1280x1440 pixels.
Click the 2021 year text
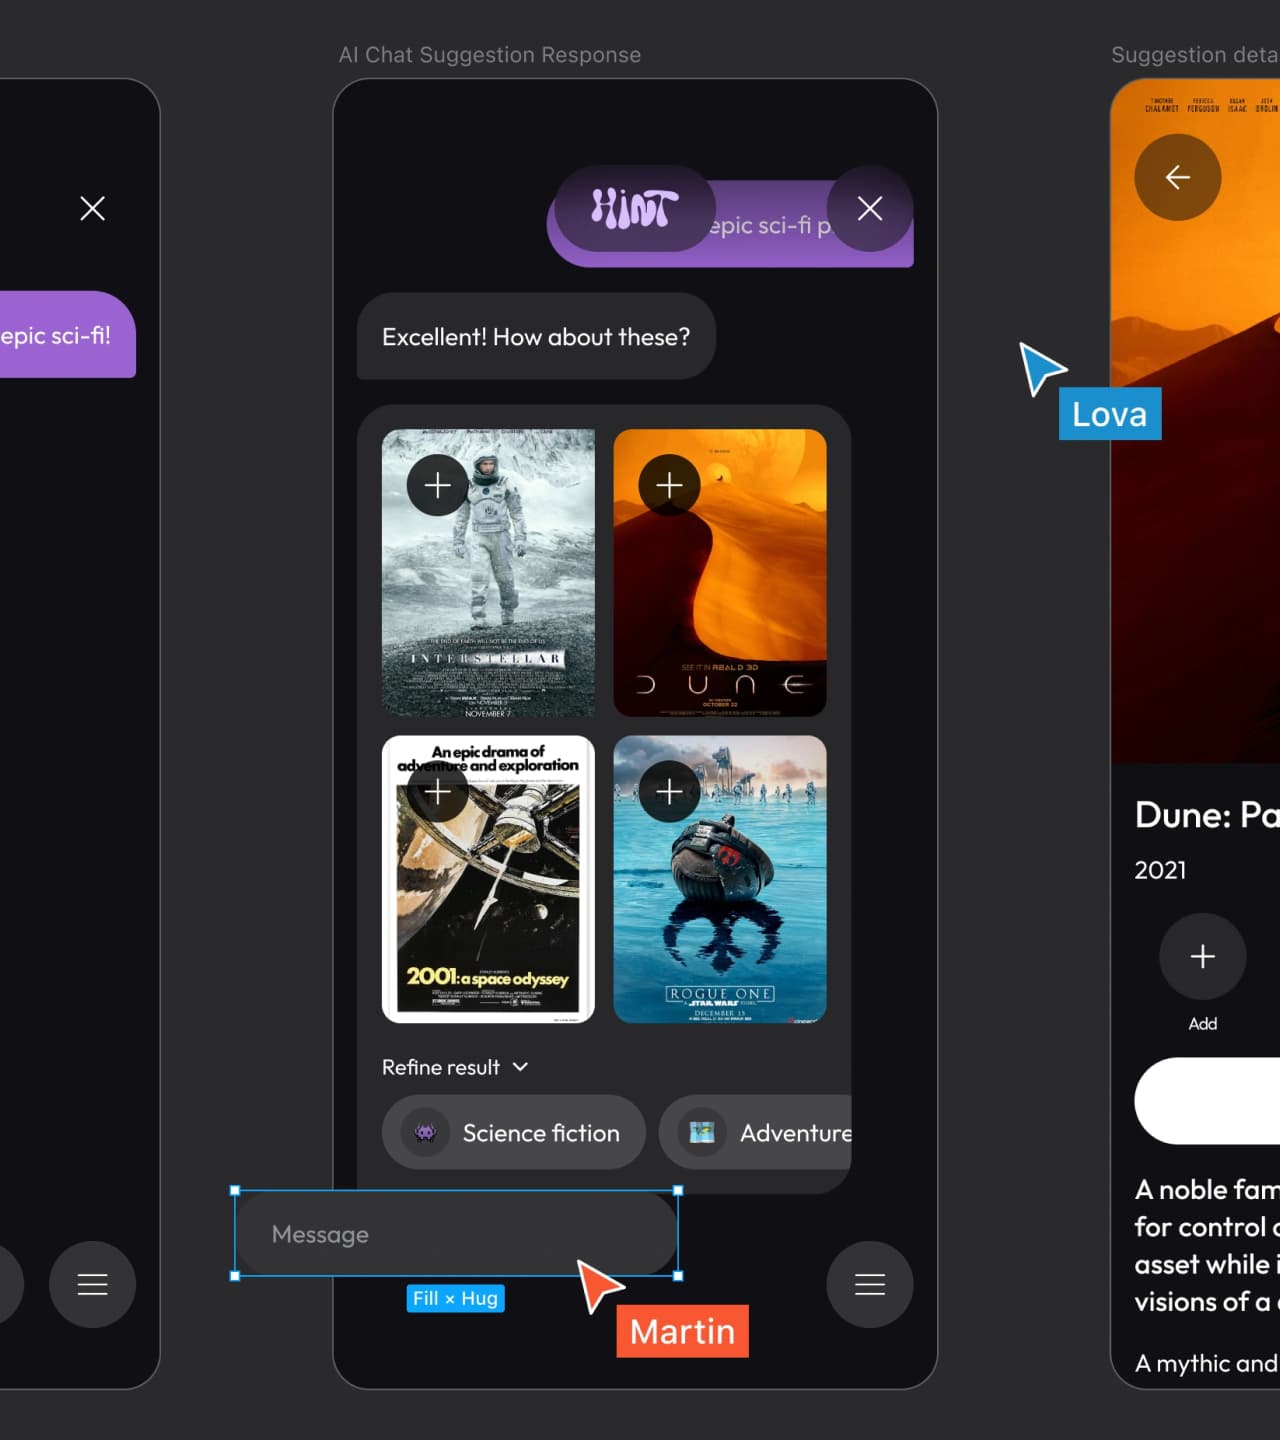(1160, 870)
